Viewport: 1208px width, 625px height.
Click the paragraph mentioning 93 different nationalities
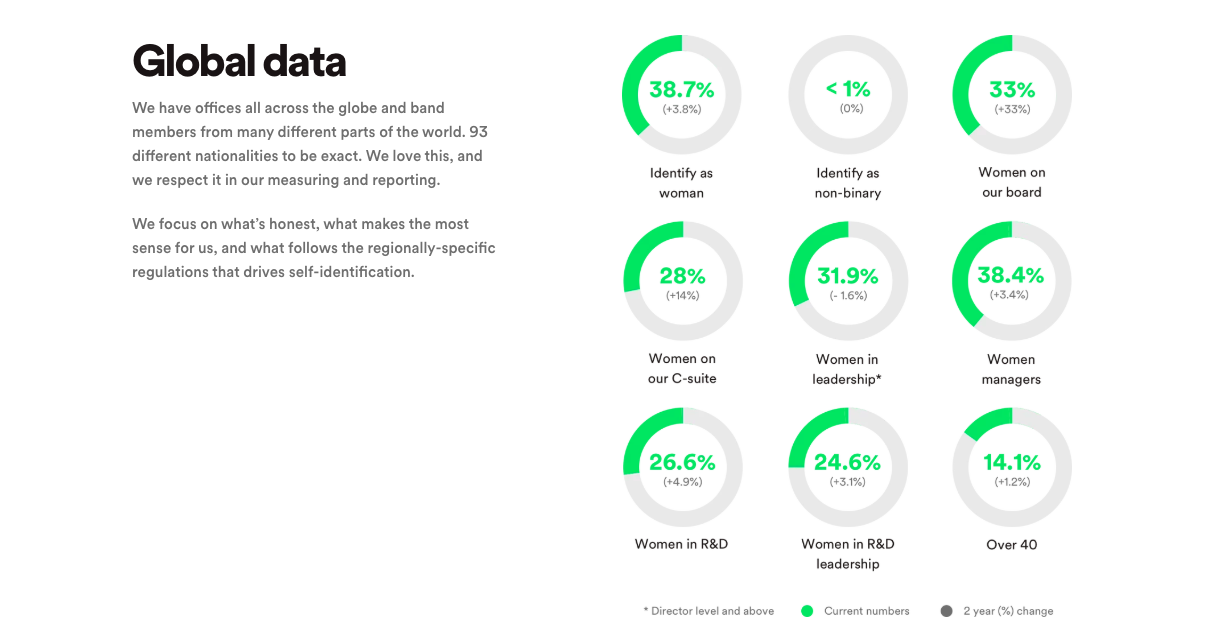tap(310, 144)
